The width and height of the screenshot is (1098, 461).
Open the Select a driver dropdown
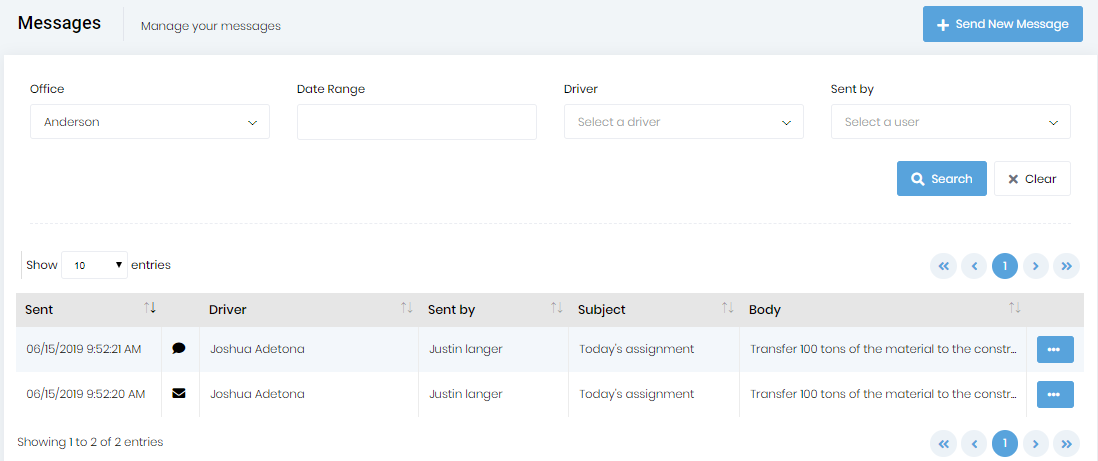(683, 122)
